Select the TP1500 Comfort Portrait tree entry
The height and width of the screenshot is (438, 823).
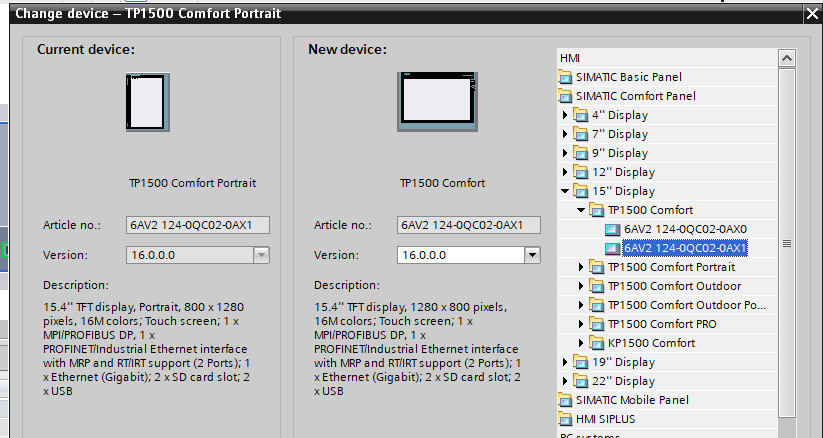click(671, 267)
